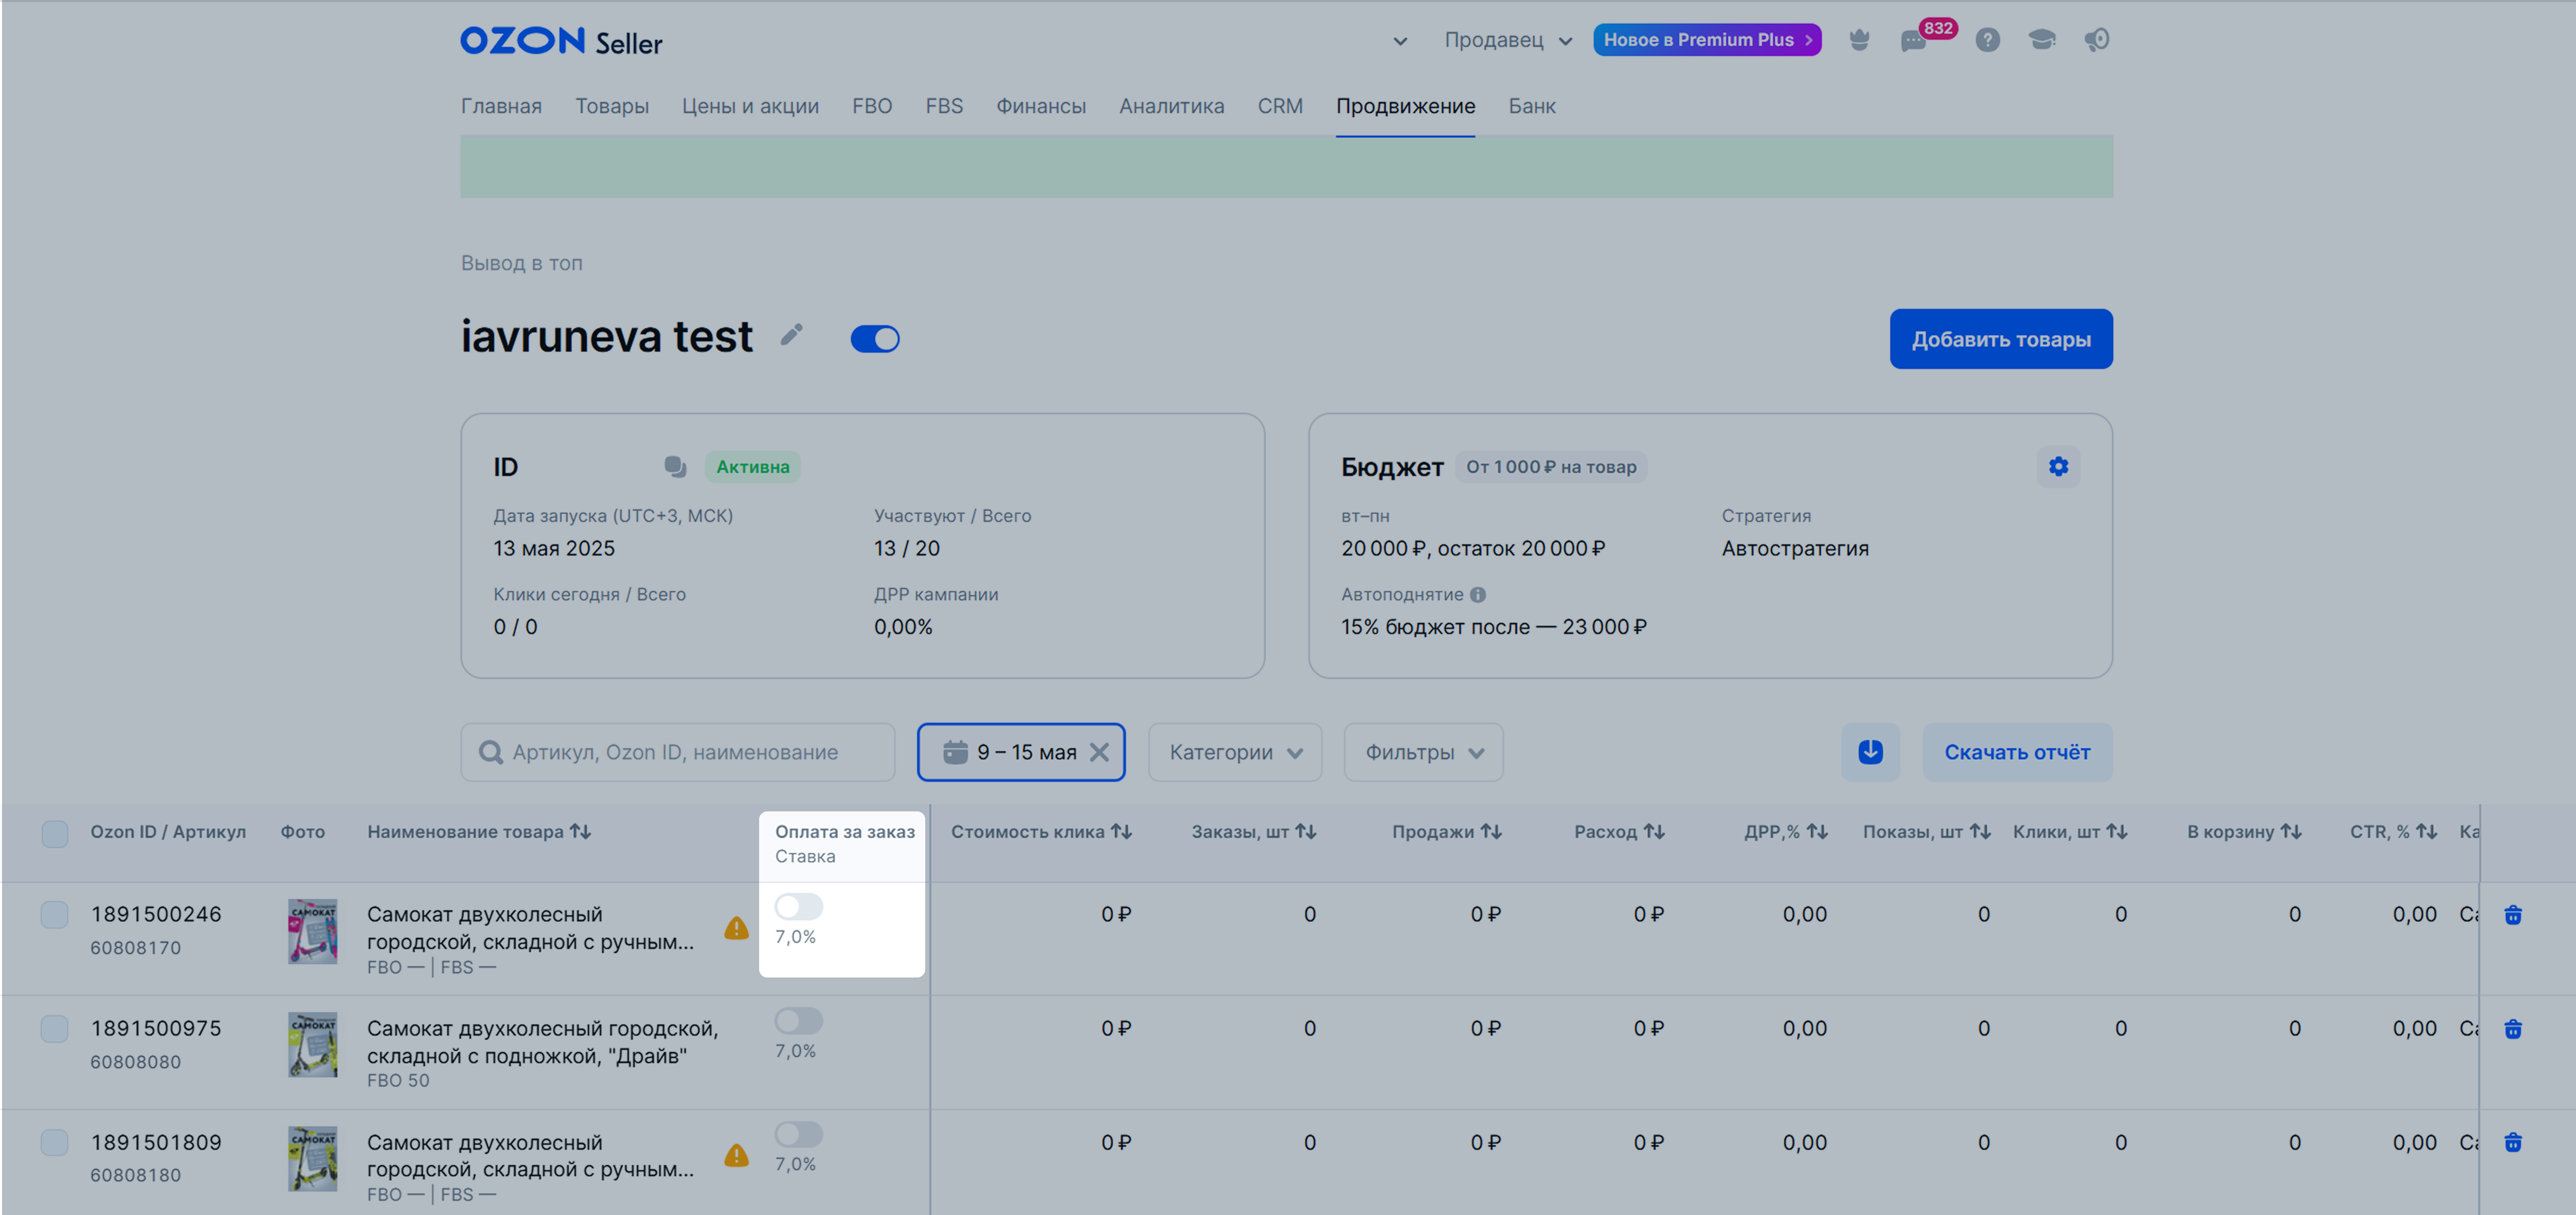Focus the Артикул, Ozon ID search field
The width and height of the screenshot is (2576, 1215).
677,752
